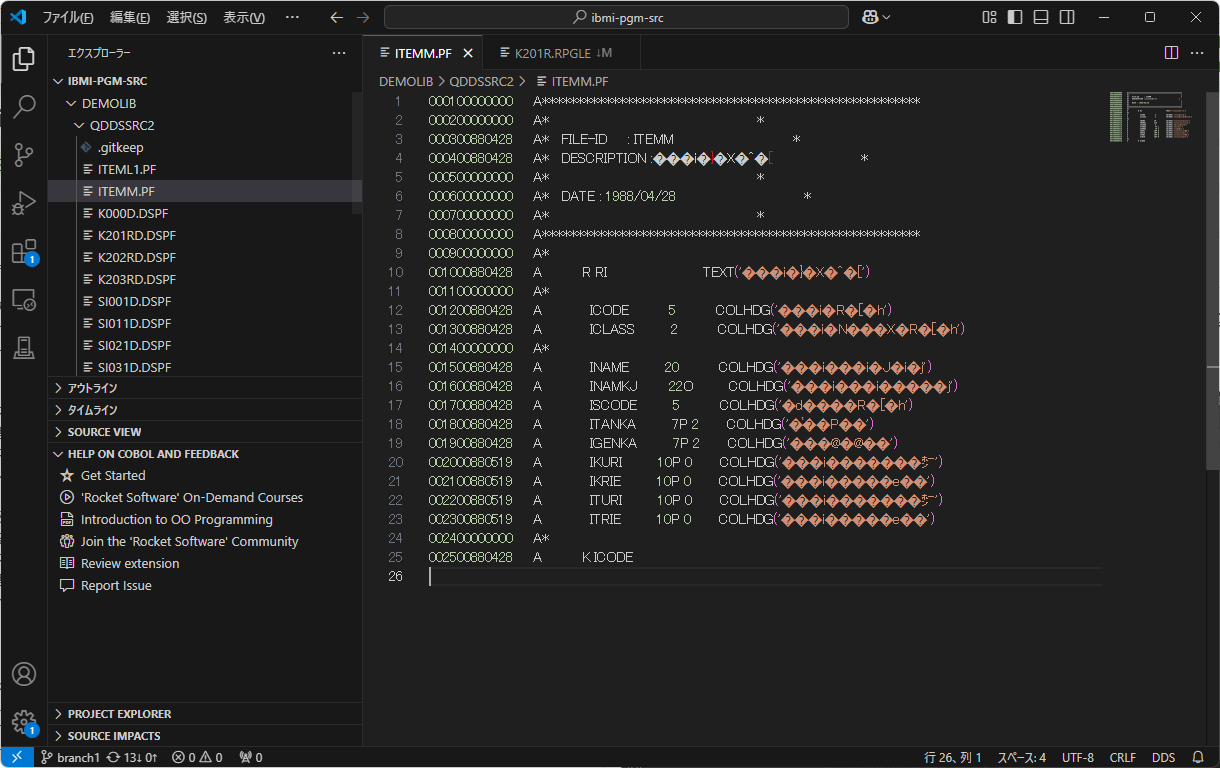Collapse HELP ON COBOL AND FEEDBACK section
Viewport: 1220px width, 768px height.
205,454
